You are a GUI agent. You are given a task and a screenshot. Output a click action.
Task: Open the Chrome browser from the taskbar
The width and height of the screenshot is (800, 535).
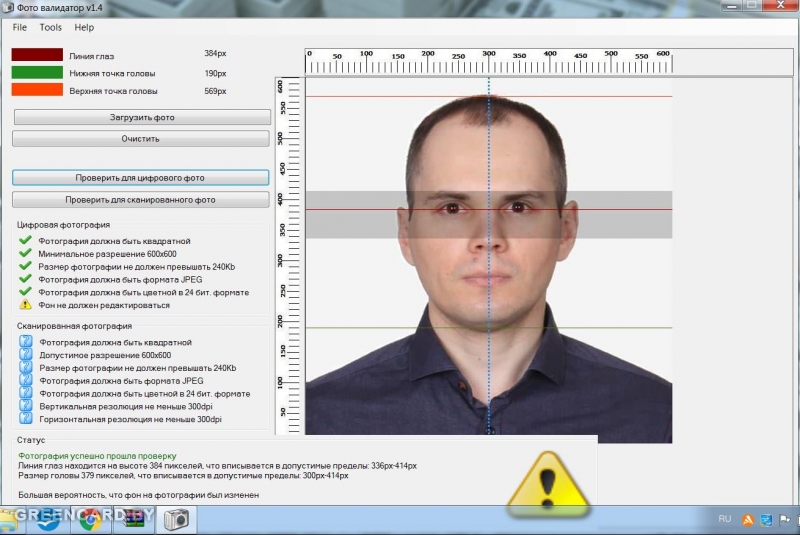(92, 520)
